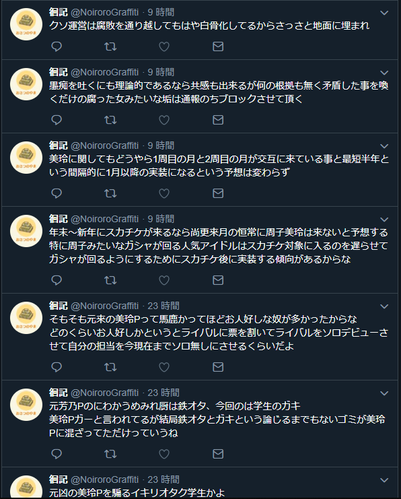
Task: Open the 9 時間 timestamp on the 美玲 1周目 tweet
Action: (161, 146)
